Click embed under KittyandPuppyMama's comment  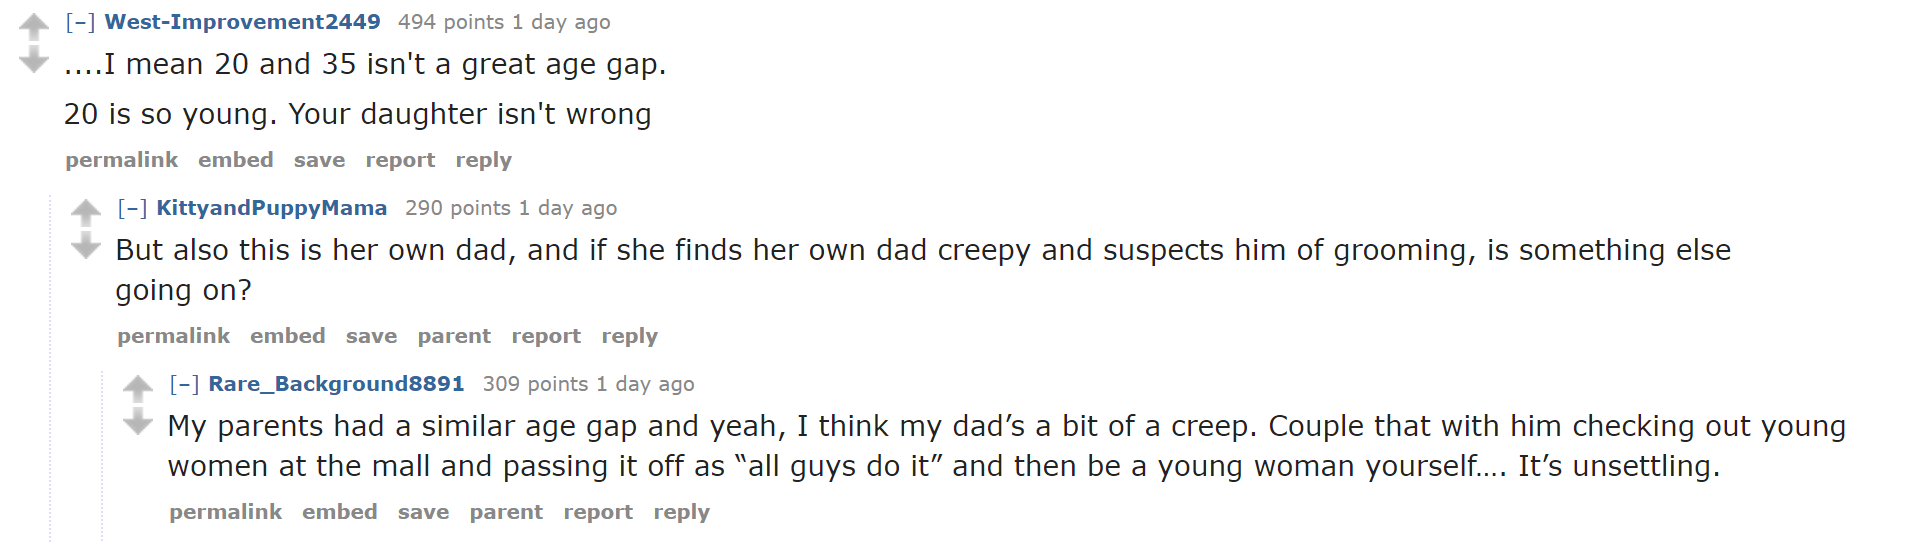(x=288, y=336)
